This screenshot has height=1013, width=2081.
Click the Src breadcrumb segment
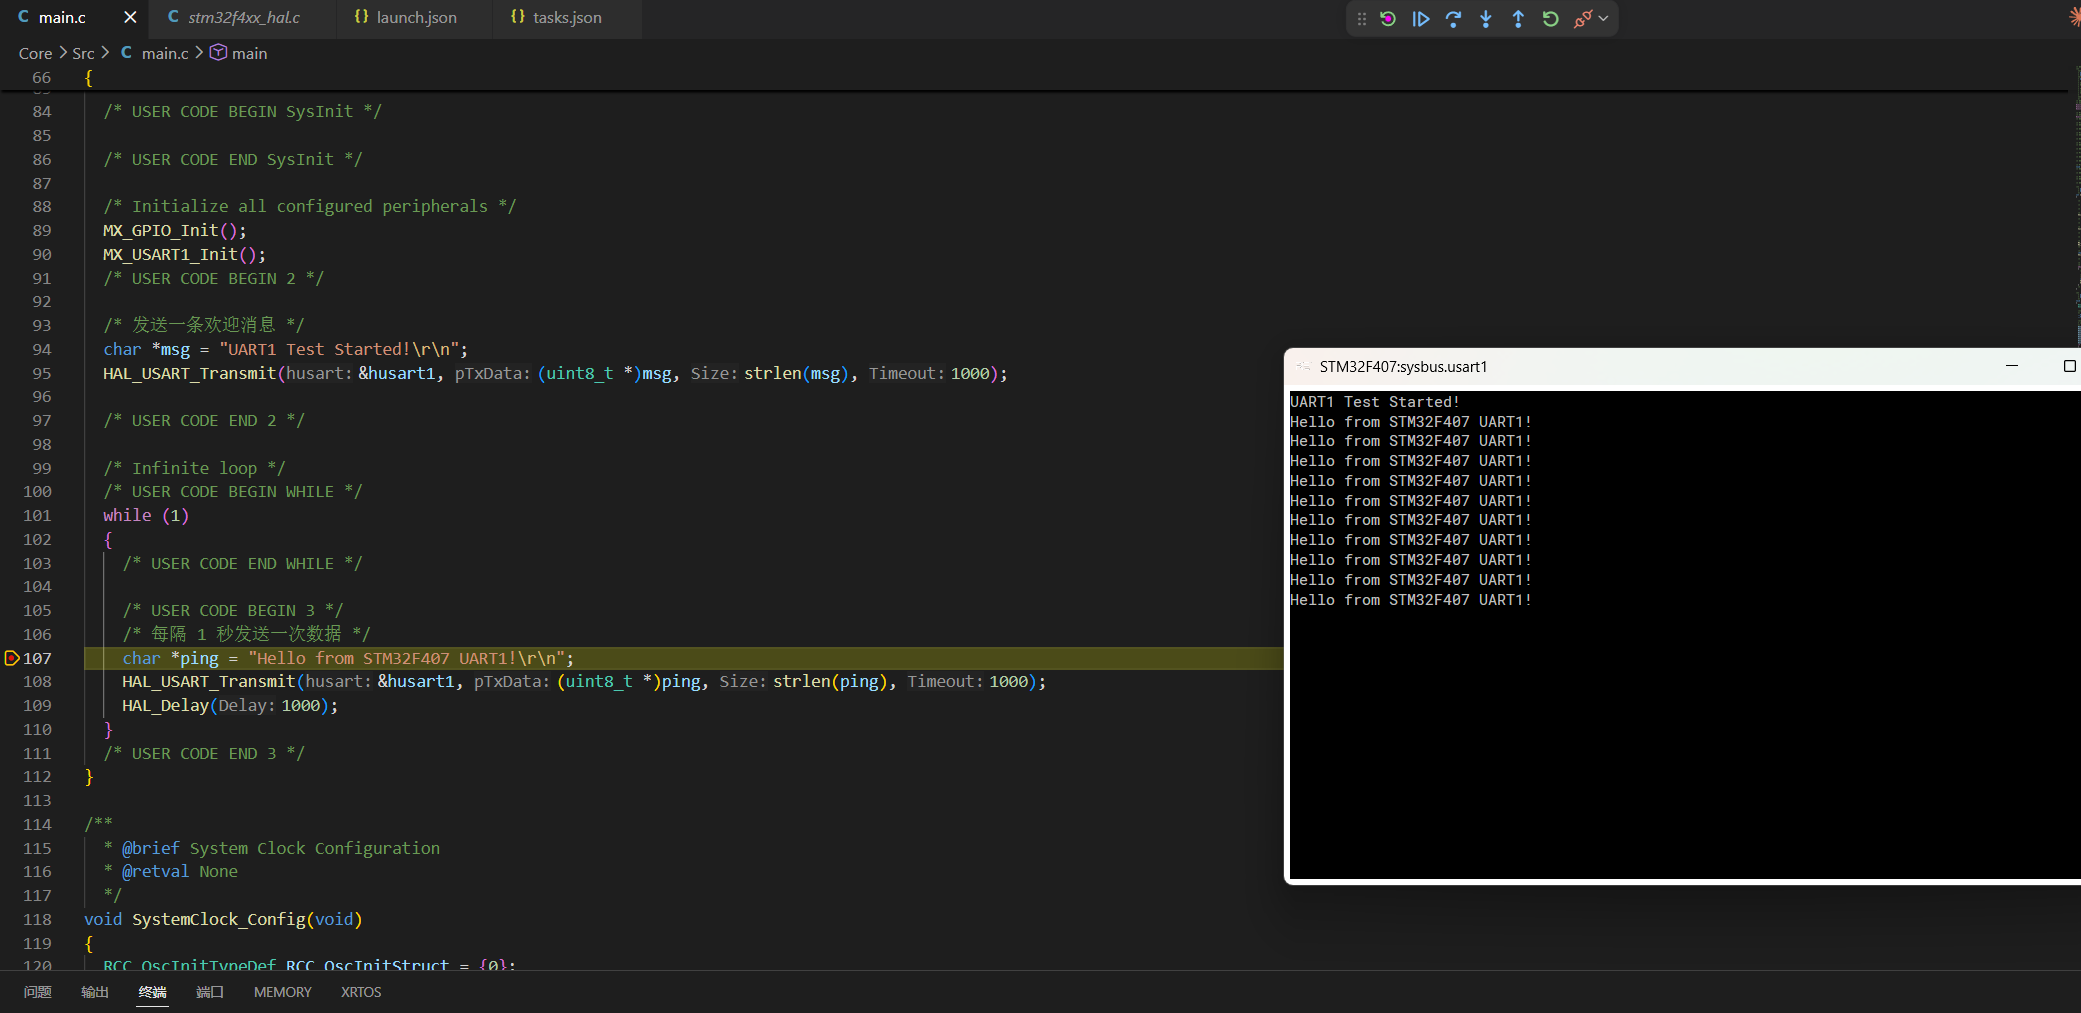(x=83, y=53)
